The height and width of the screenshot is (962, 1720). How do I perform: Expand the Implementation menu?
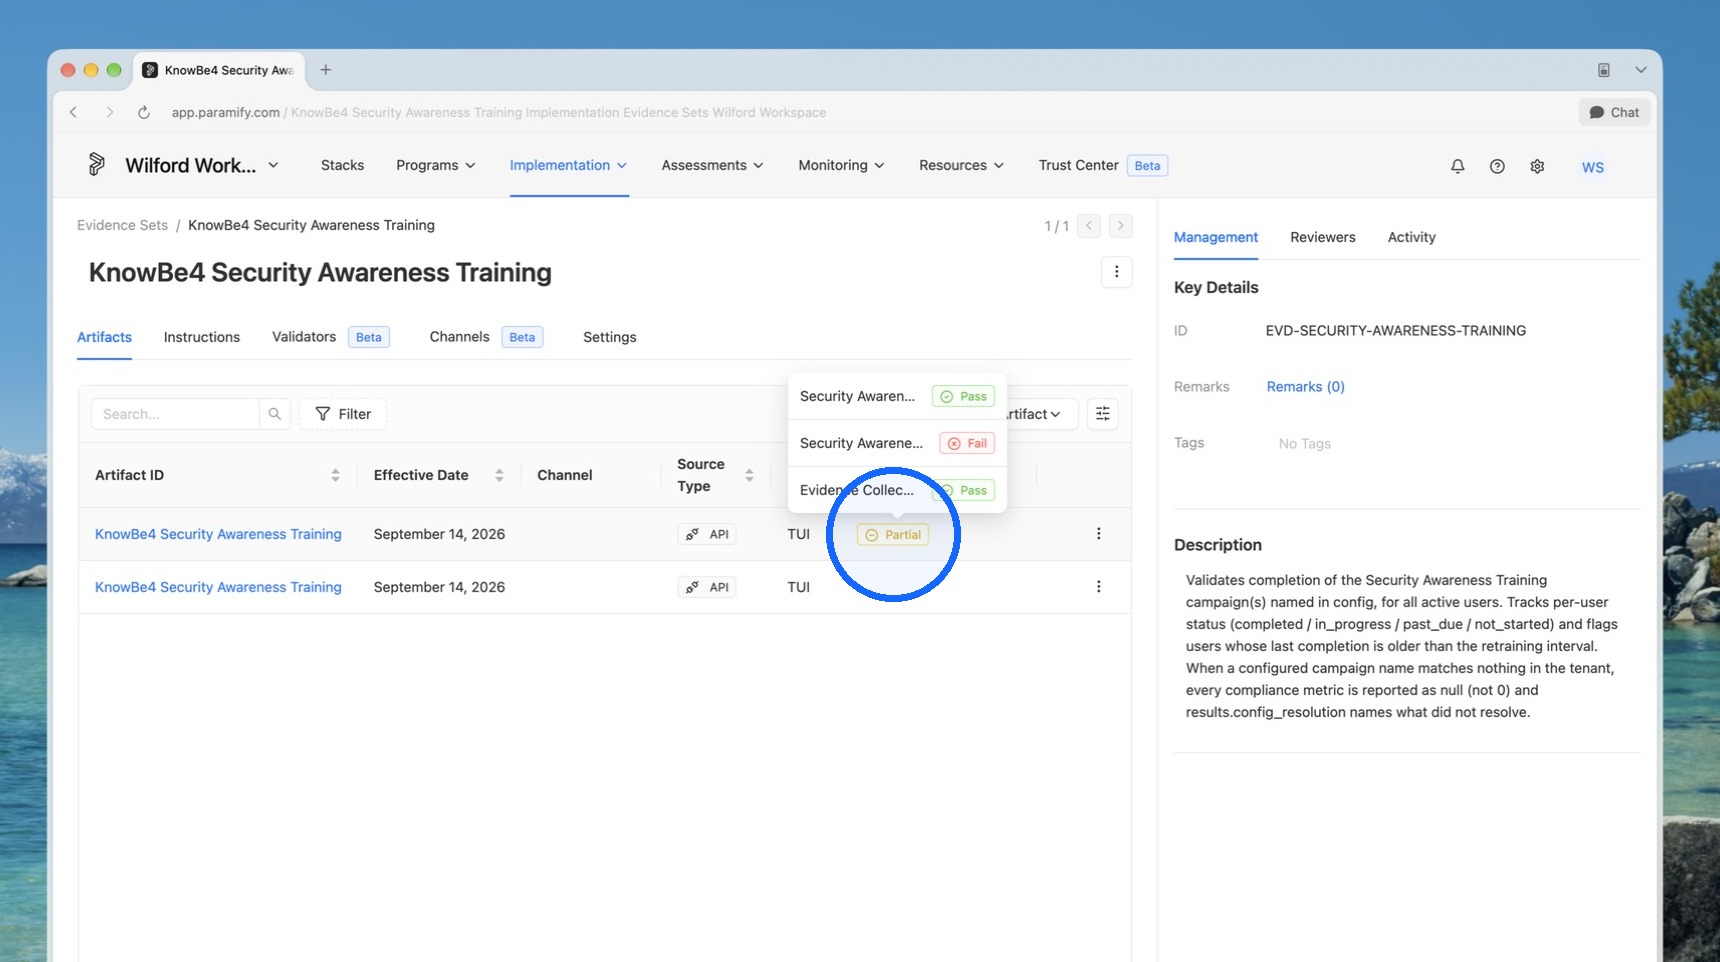[x=568, y=165]
